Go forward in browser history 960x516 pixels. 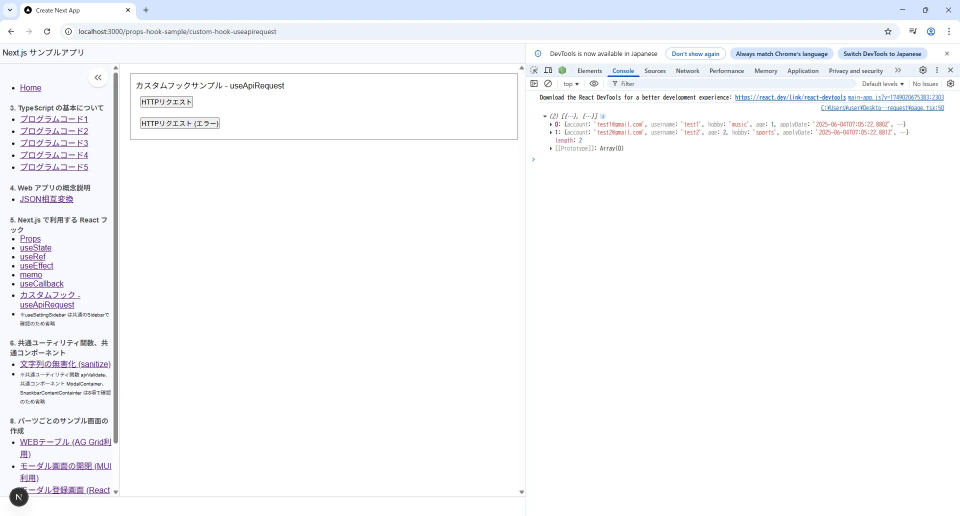tap(29, 31)
